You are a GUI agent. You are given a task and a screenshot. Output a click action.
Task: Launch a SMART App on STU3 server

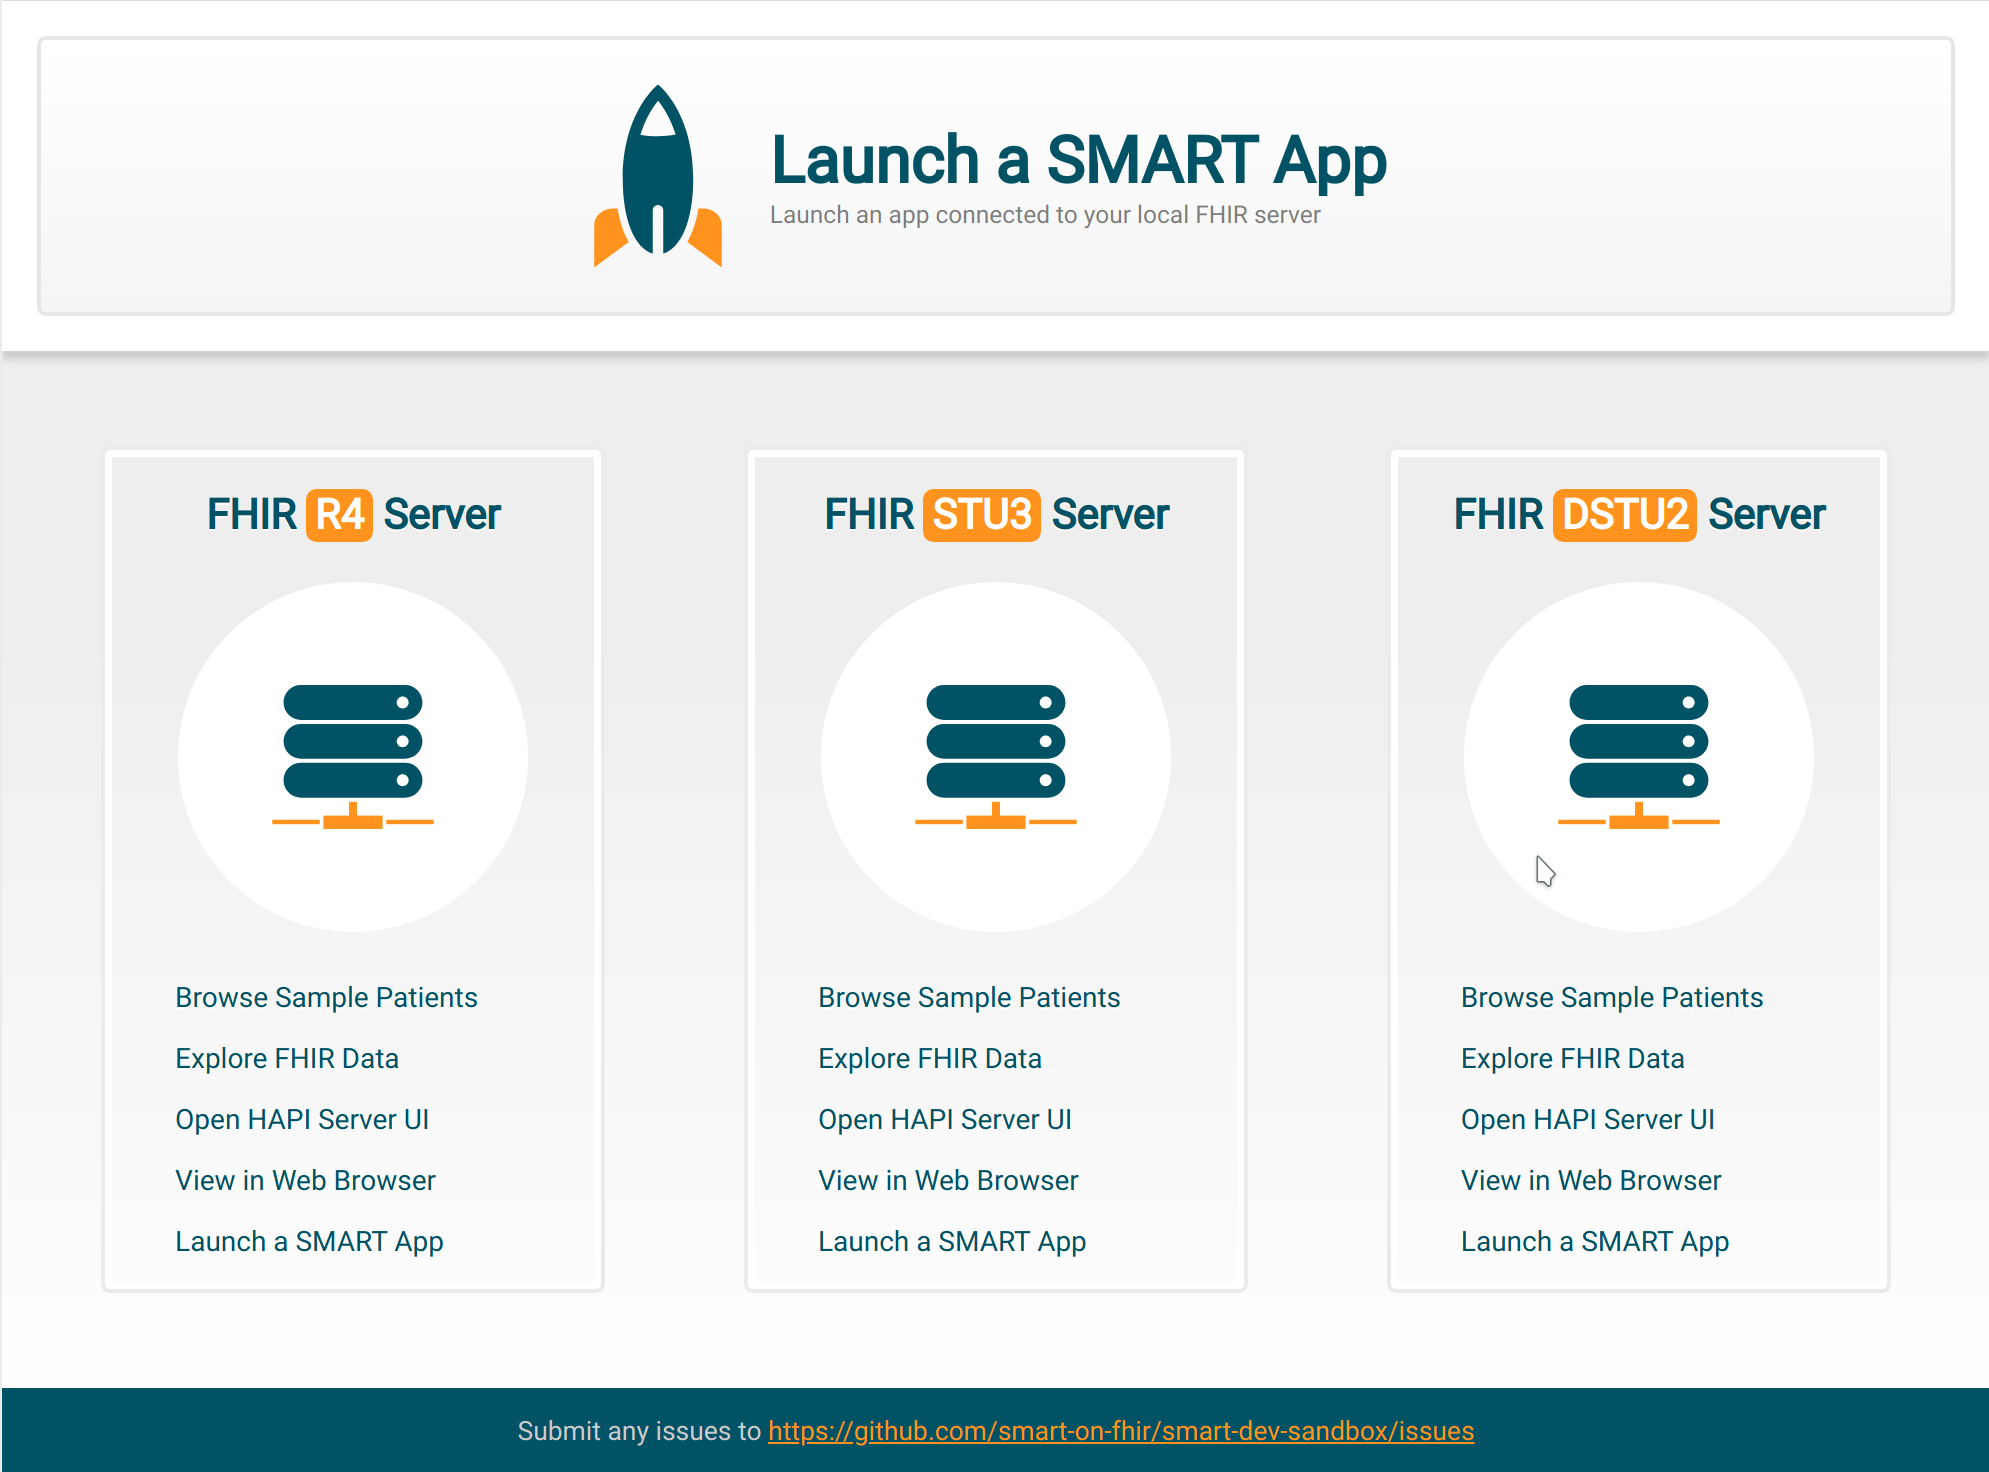[x=952, y=1241]
